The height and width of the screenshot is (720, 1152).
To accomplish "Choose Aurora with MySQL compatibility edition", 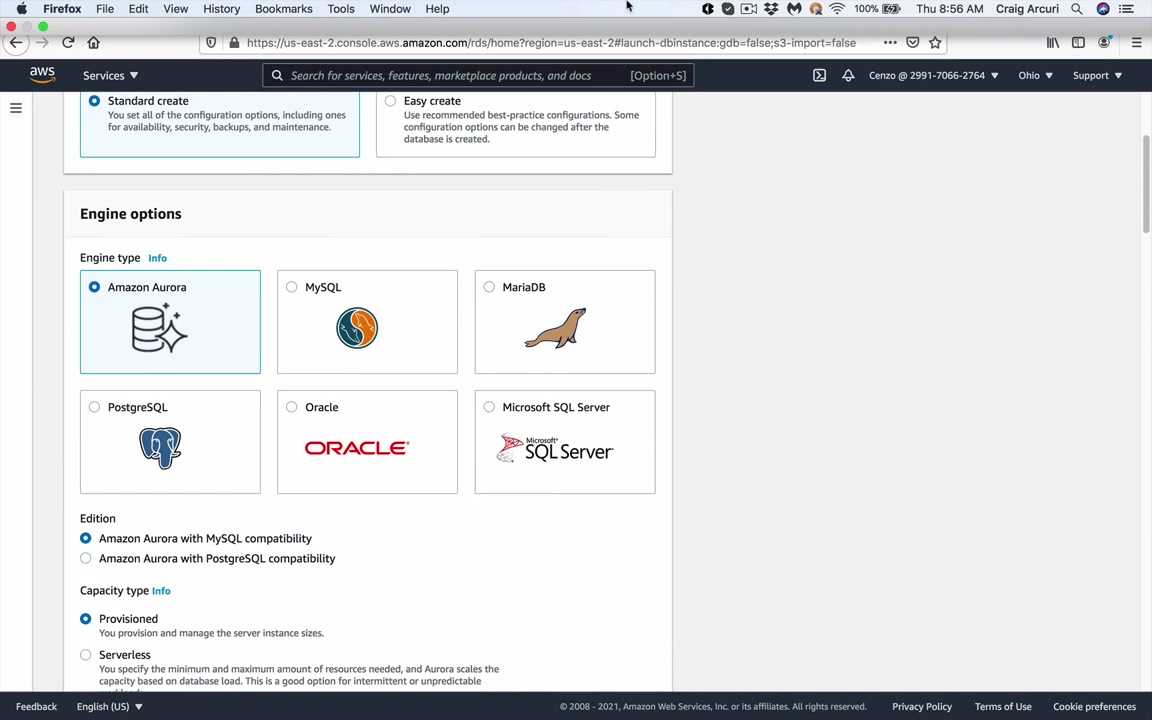I will click(86, 538).
